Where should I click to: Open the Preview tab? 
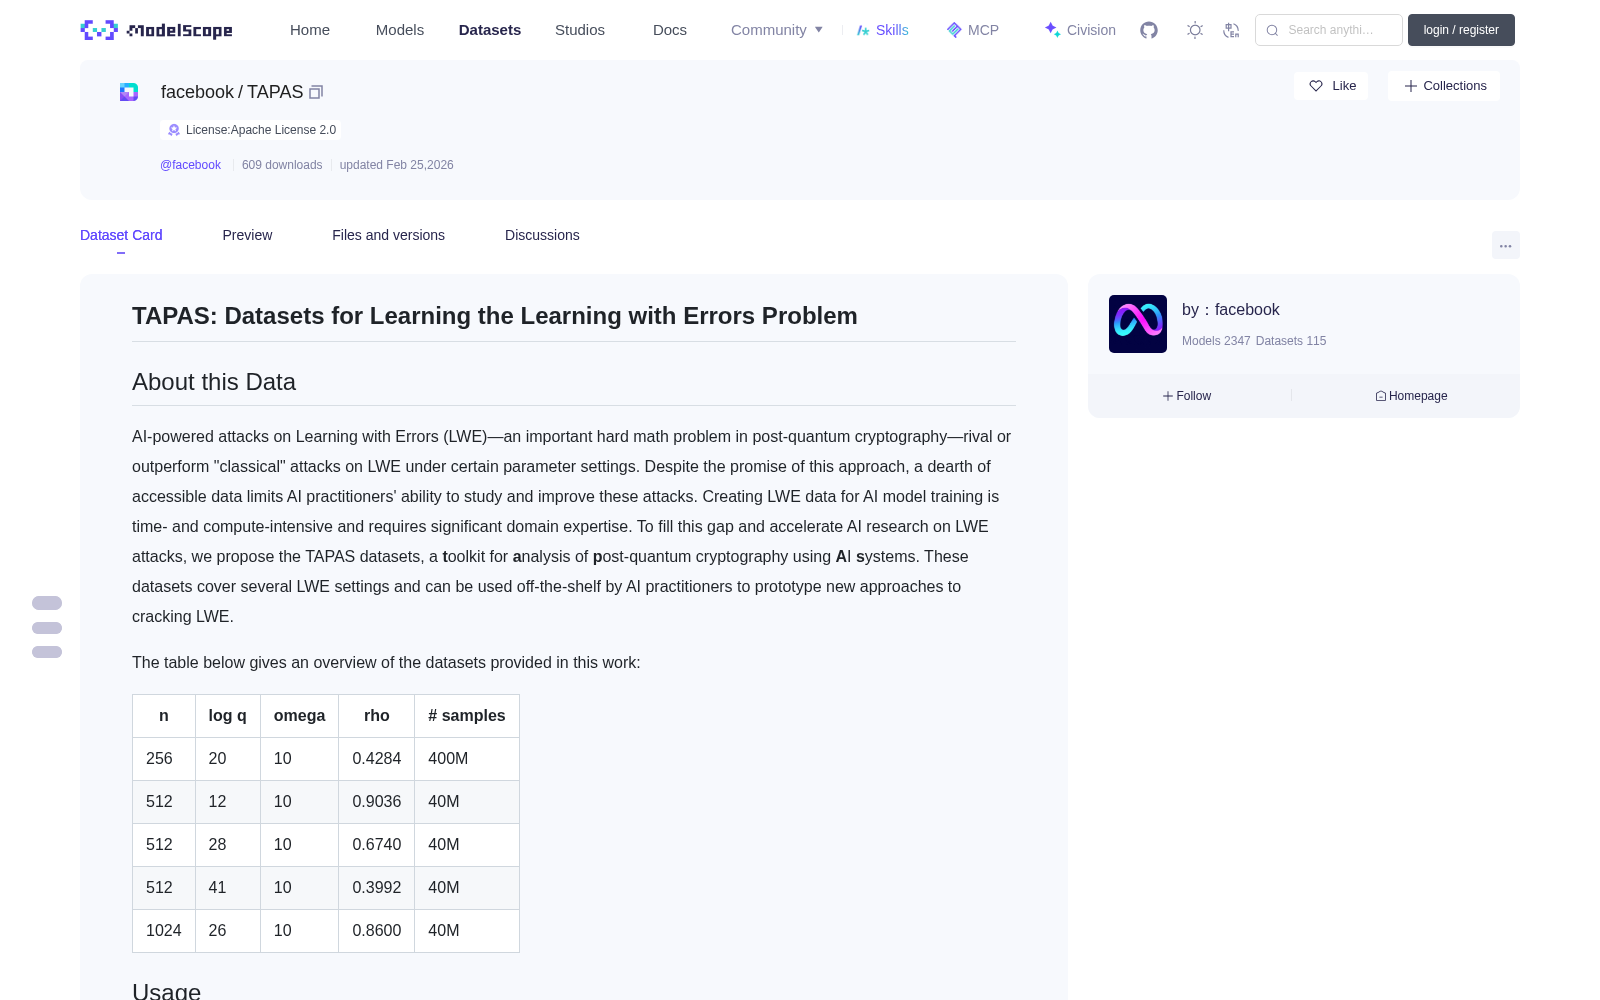point(247,235)
